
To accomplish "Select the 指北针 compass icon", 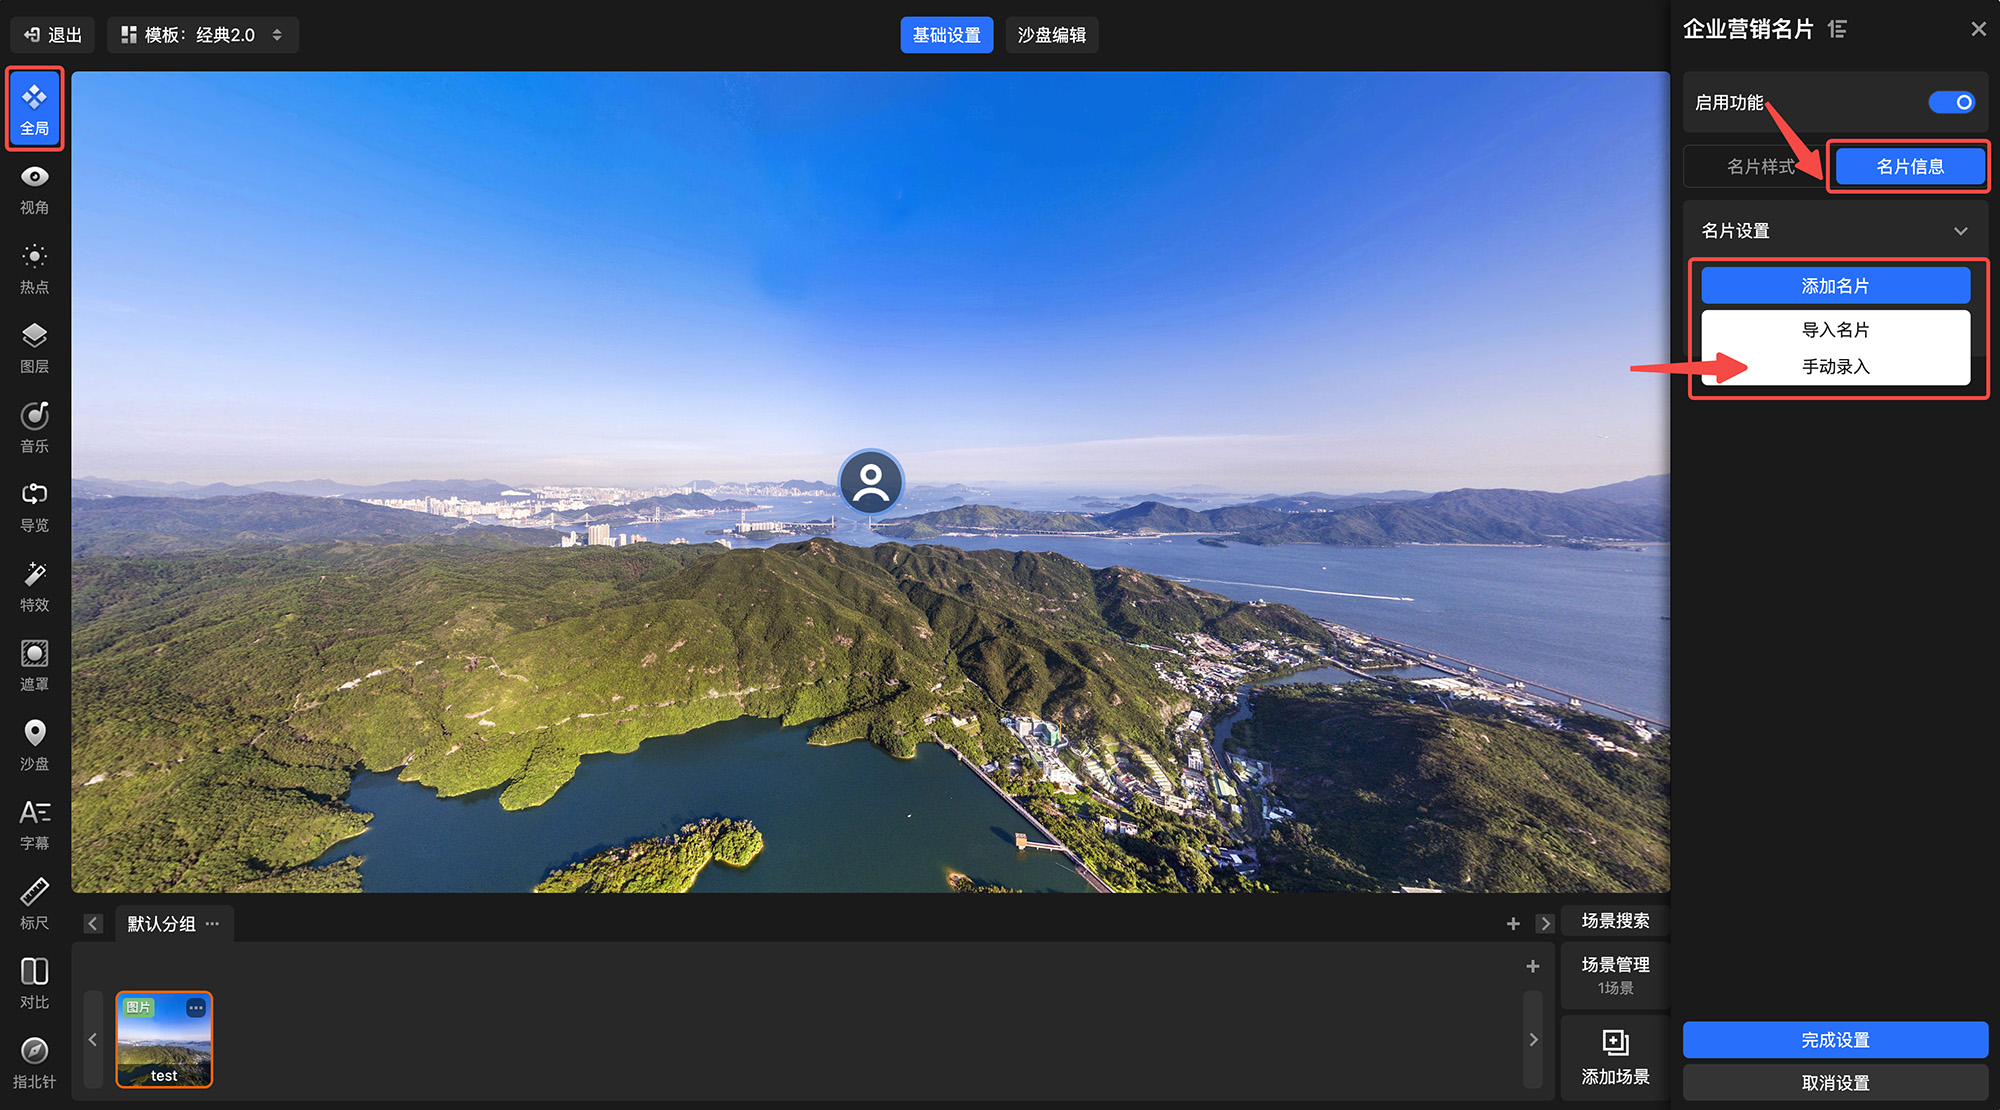I will 34,1062.
